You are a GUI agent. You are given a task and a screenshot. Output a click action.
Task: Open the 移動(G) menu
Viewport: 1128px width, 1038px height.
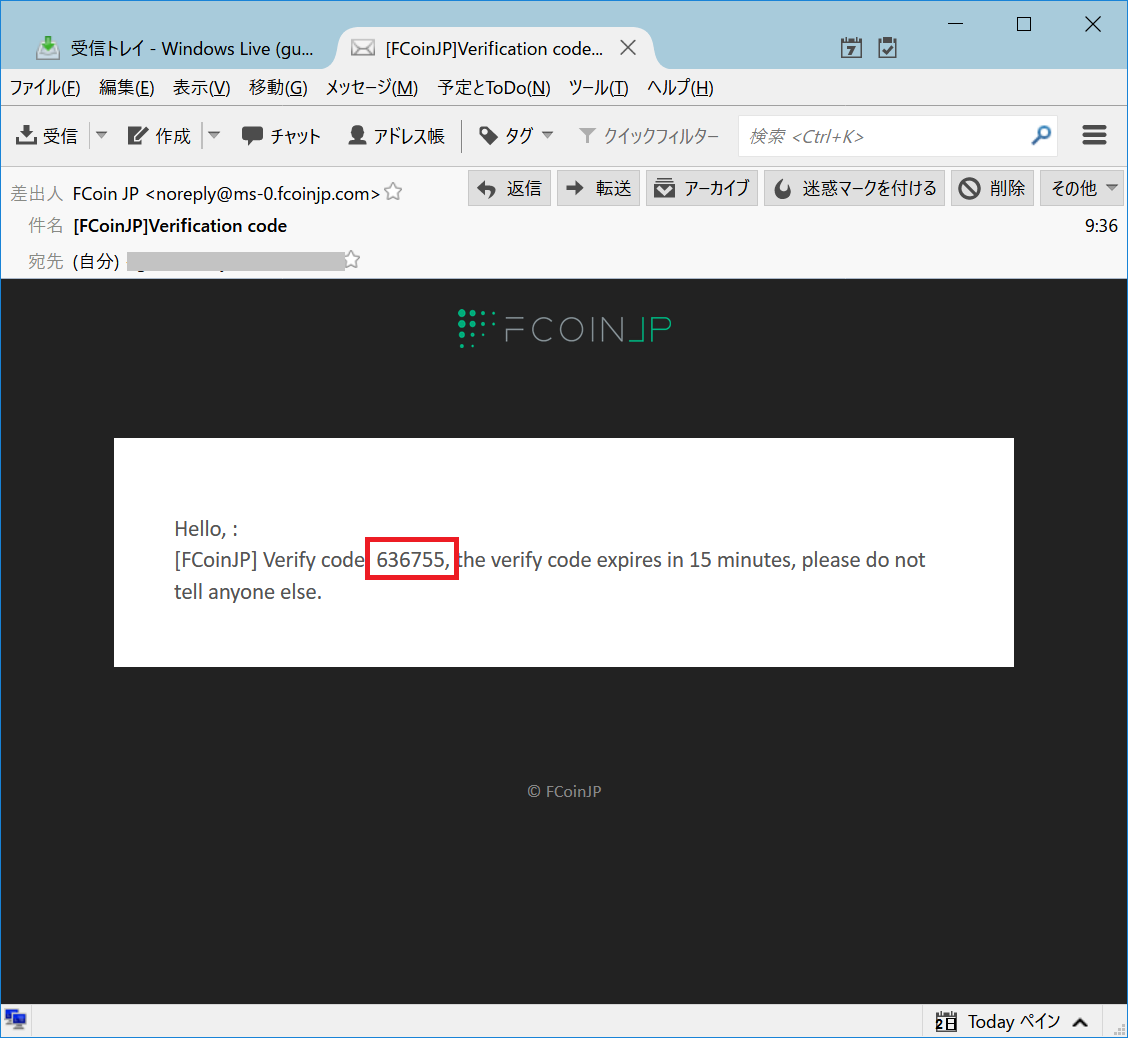[278, 88]
